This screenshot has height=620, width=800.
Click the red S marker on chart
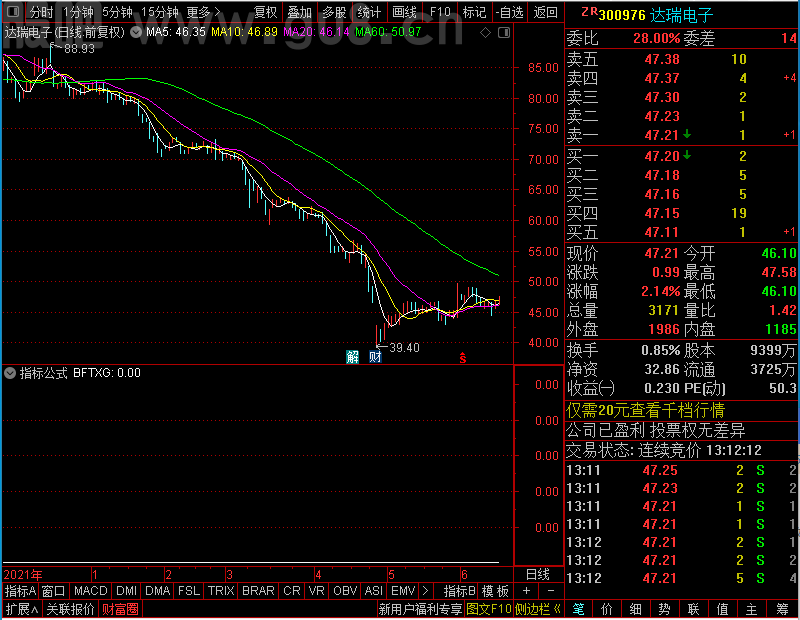pos(463,358)
